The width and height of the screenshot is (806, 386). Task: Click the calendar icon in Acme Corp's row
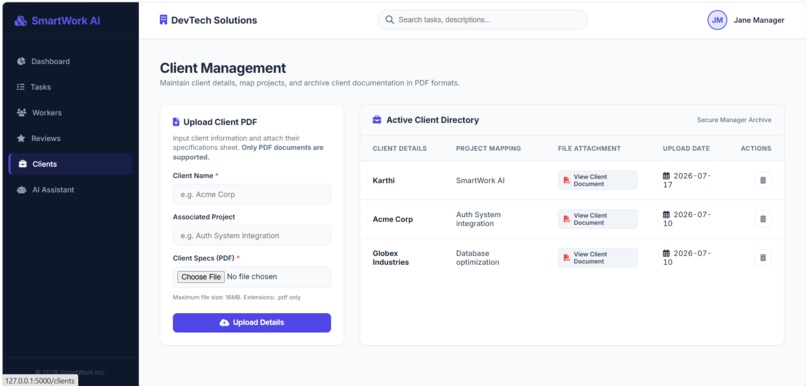click(666, 214)
